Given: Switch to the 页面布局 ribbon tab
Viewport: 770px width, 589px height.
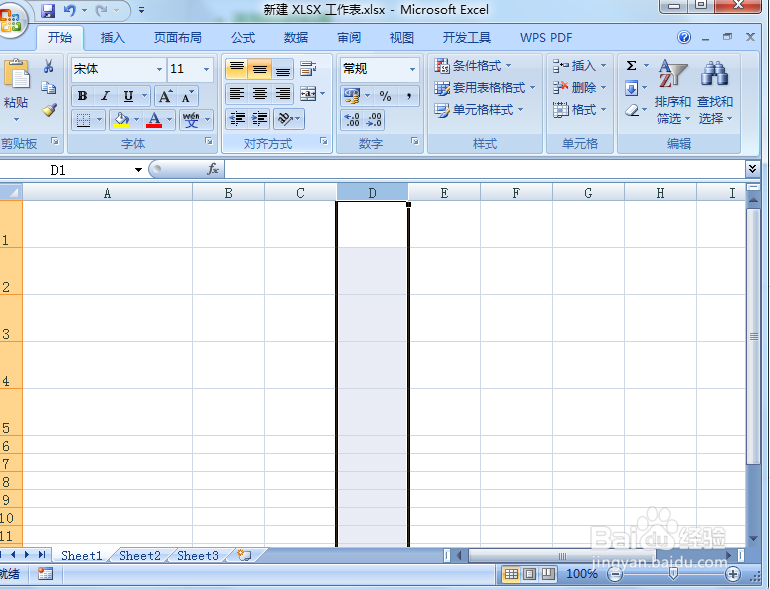Looking at the screenshot, I should click(x=177, y=37).
